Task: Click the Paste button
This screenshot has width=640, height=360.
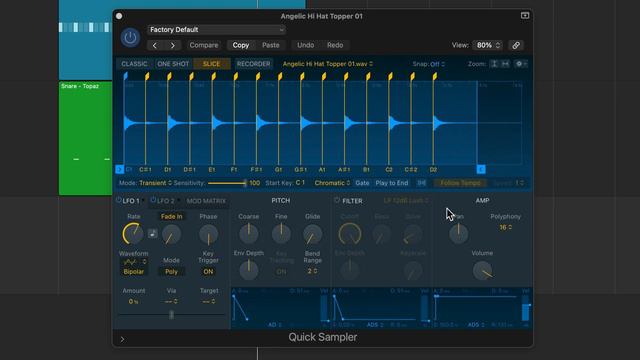Action: (x=271, y=45)
